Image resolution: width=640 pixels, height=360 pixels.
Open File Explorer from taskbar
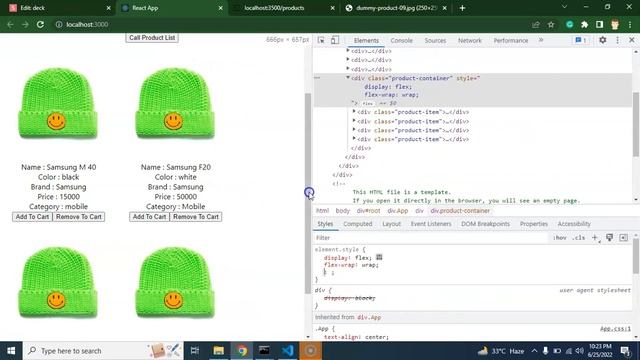[219, 351]
